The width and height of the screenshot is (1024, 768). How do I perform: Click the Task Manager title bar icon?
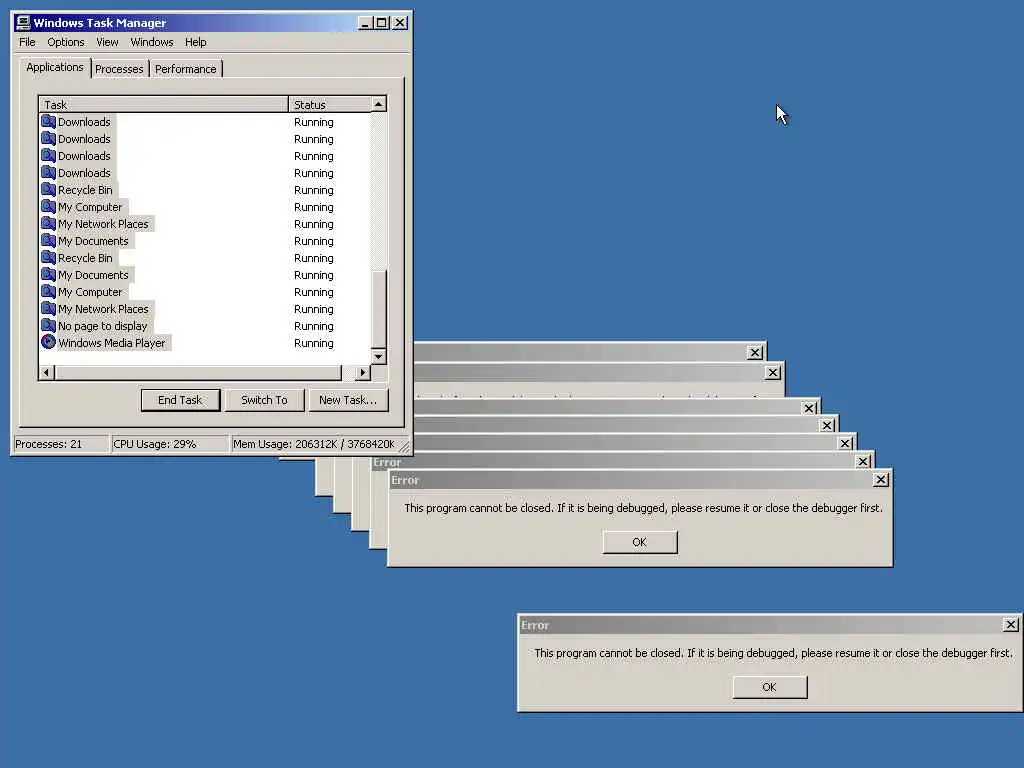coord(24,22)
